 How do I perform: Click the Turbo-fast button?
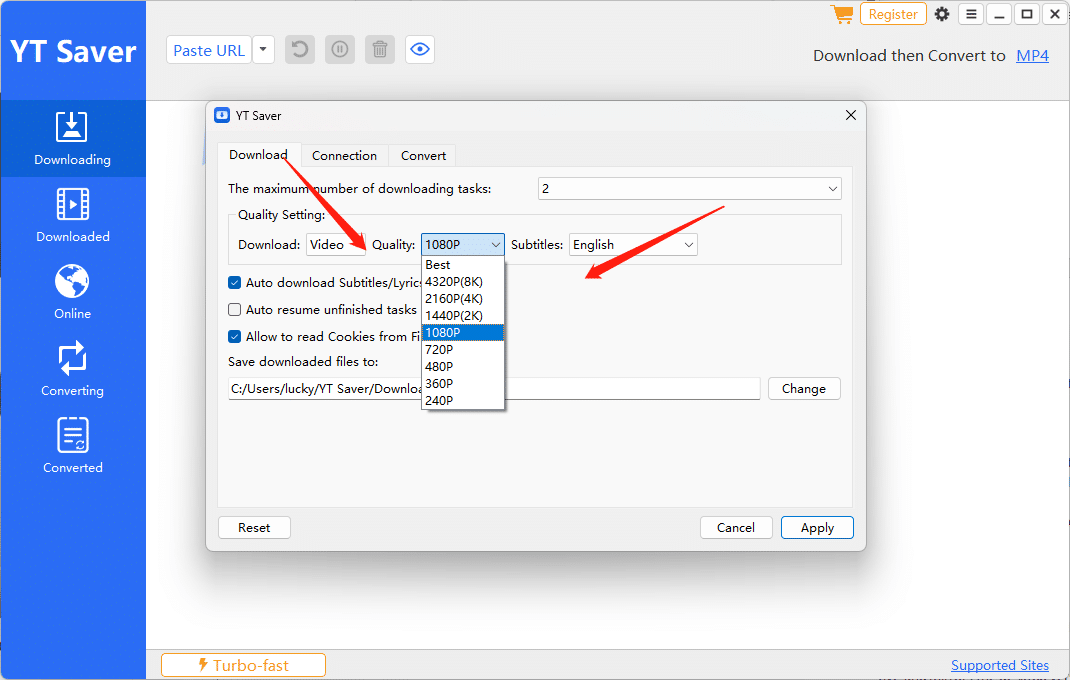(x=244, y=665)
